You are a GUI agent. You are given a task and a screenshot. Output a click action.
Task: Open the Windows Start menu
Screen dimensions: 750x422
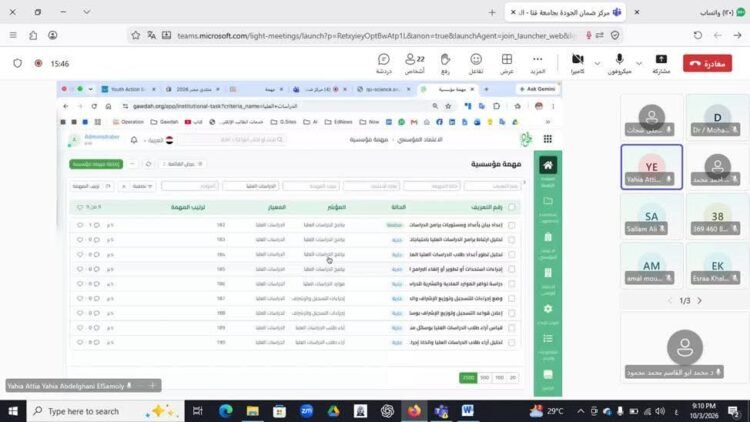click(x=13, y=411)
